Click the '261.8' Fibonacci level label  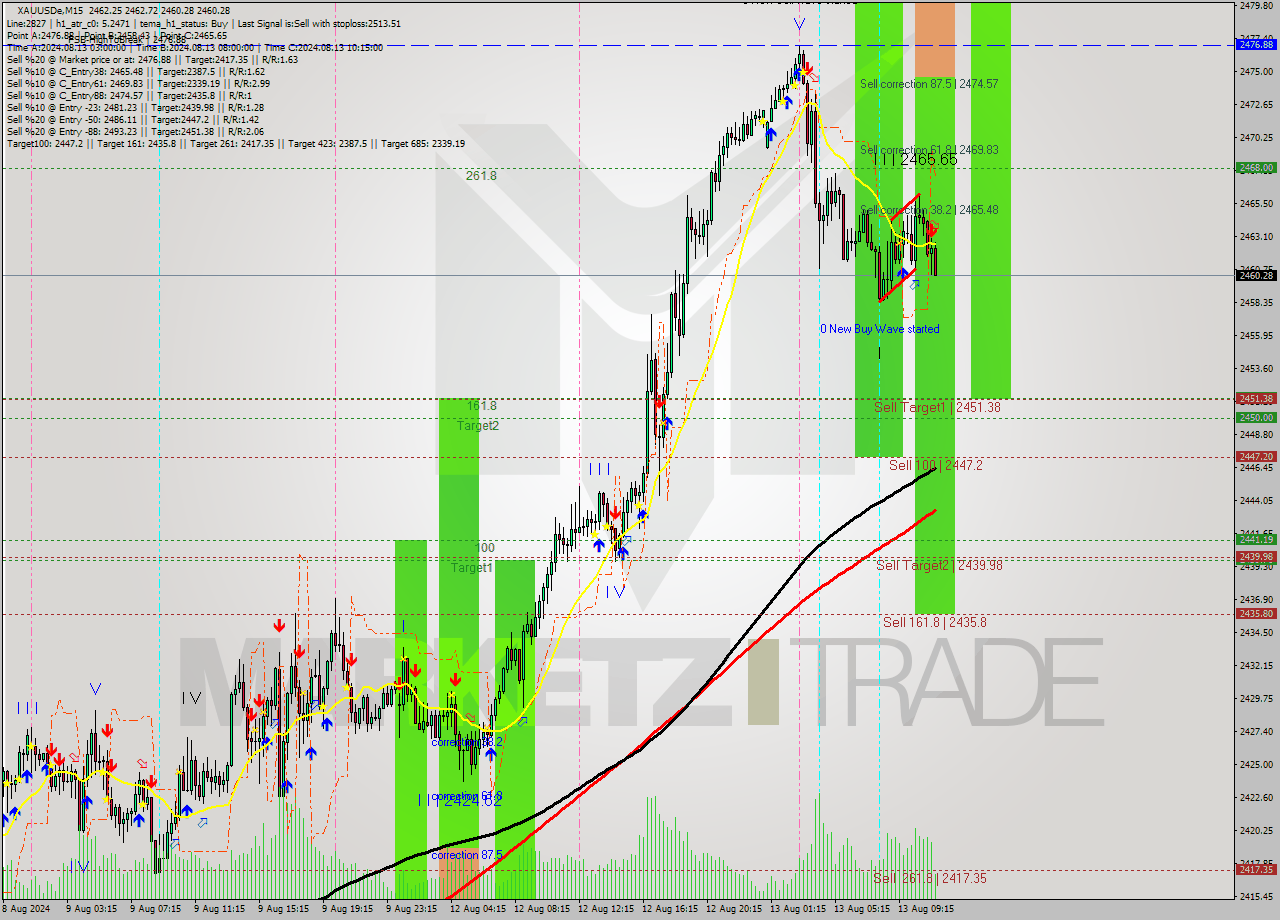pos(481,175)
